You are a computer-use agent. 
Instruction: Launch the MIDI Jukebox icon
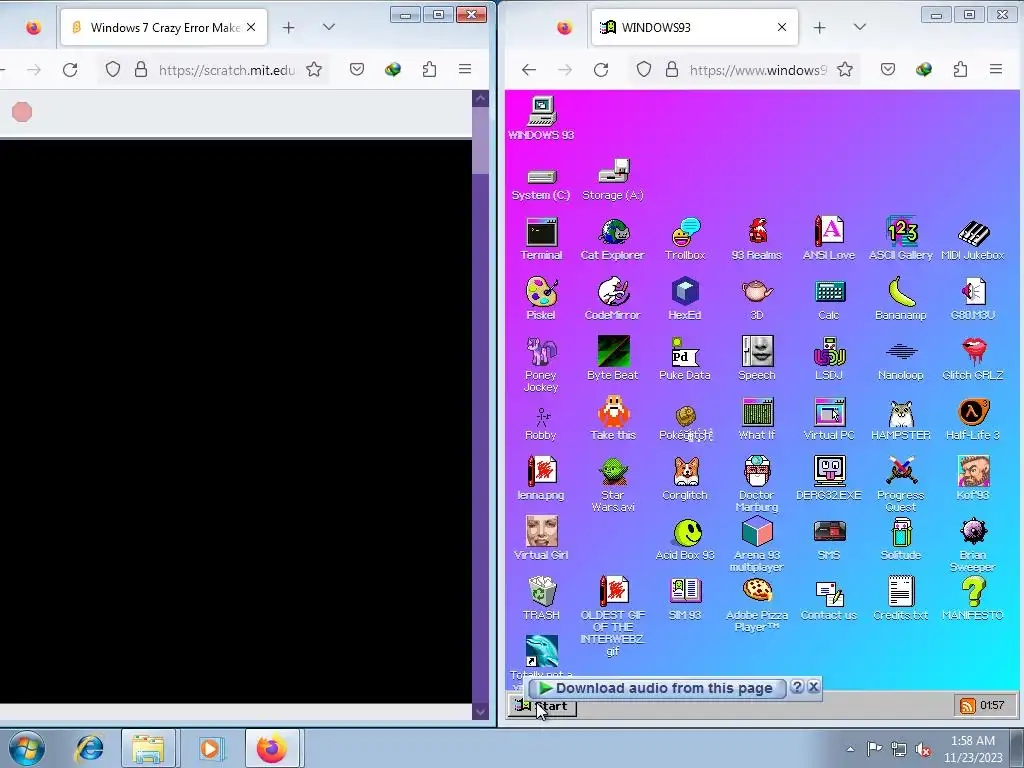(x=972, y=239)
